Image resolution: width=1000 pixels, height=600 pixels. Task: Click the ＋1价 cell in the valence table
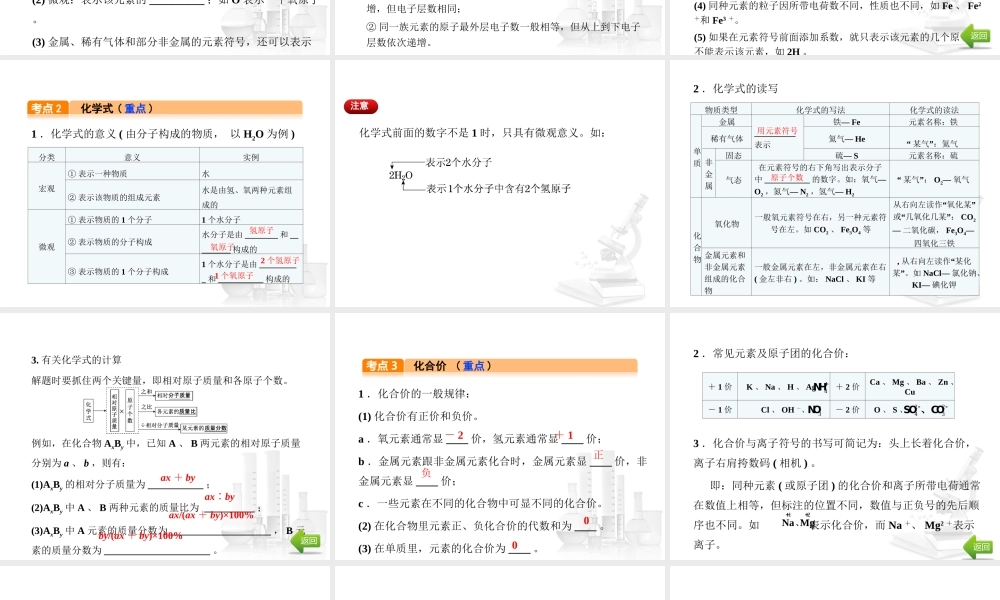click(720, 387)
